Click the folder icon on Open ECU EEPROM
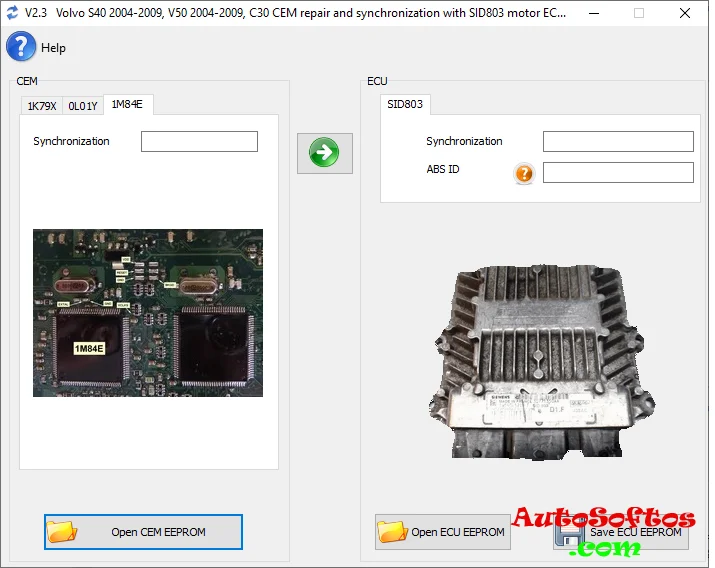Viewport: 715px width, 568px height. 392,532
